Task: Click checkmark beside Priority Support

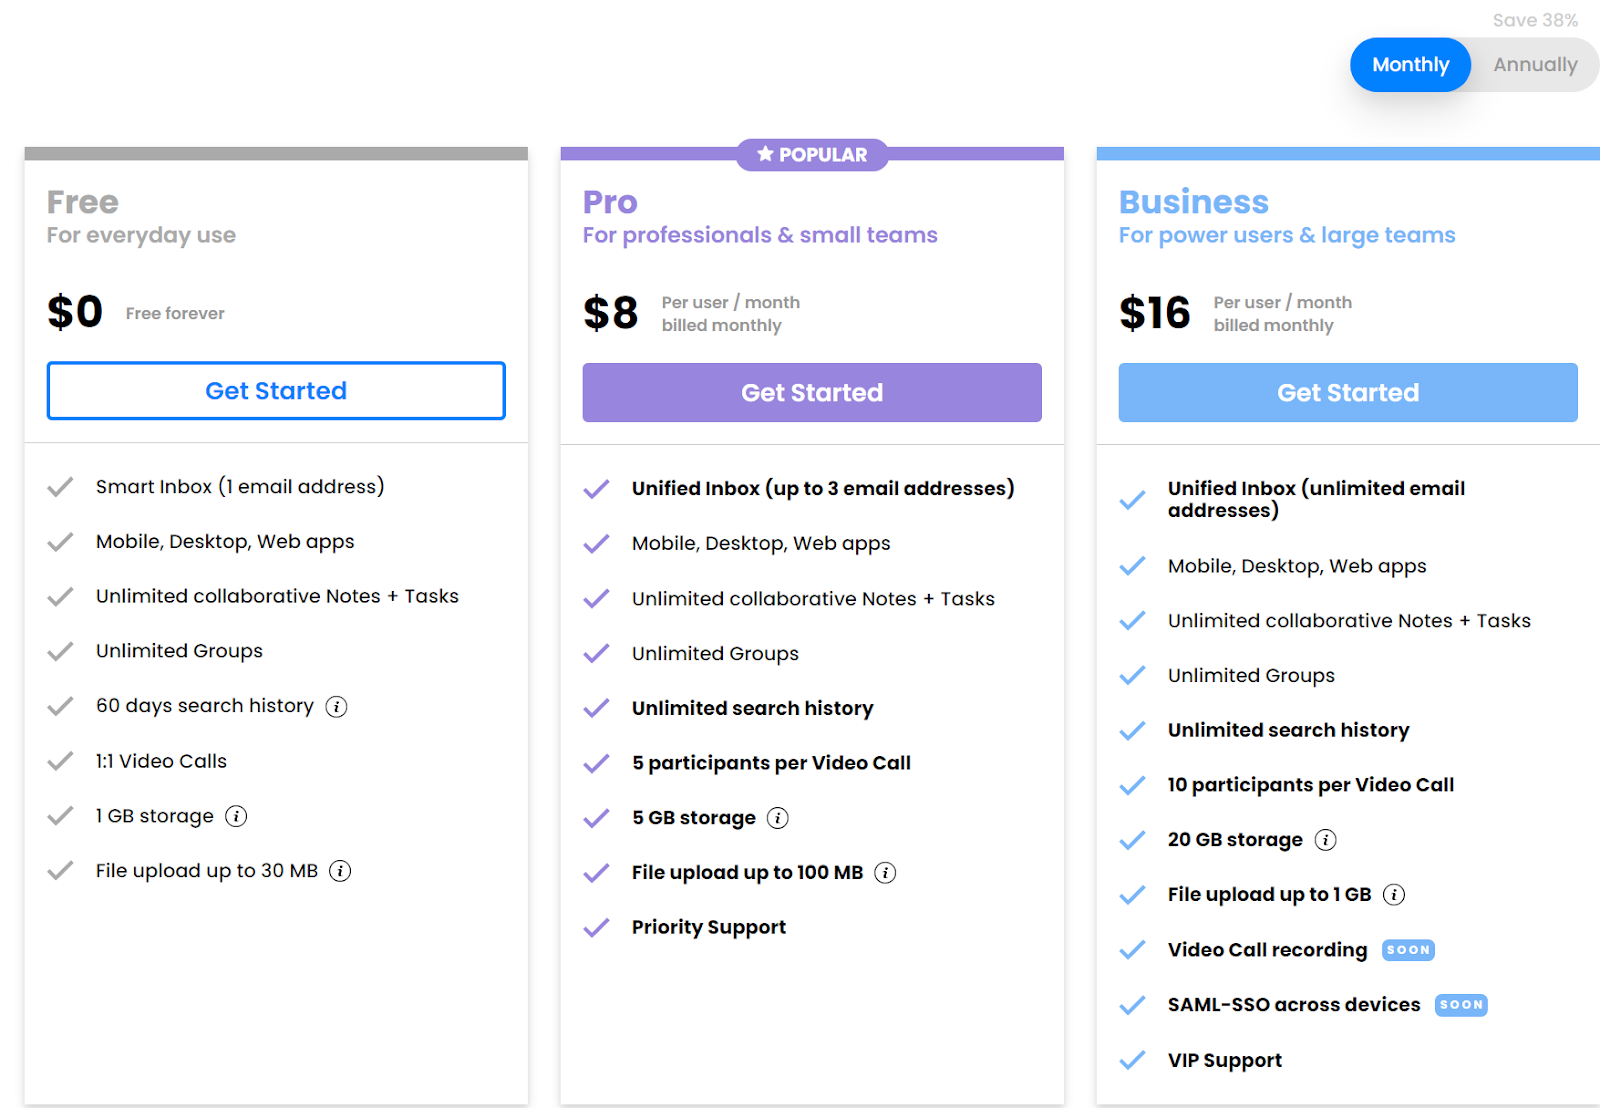Action: pyautogui.click(x=597, y=928)
